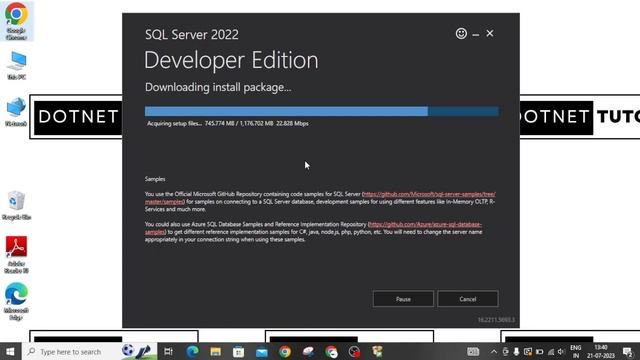Click the microphone tray icon

516,351
